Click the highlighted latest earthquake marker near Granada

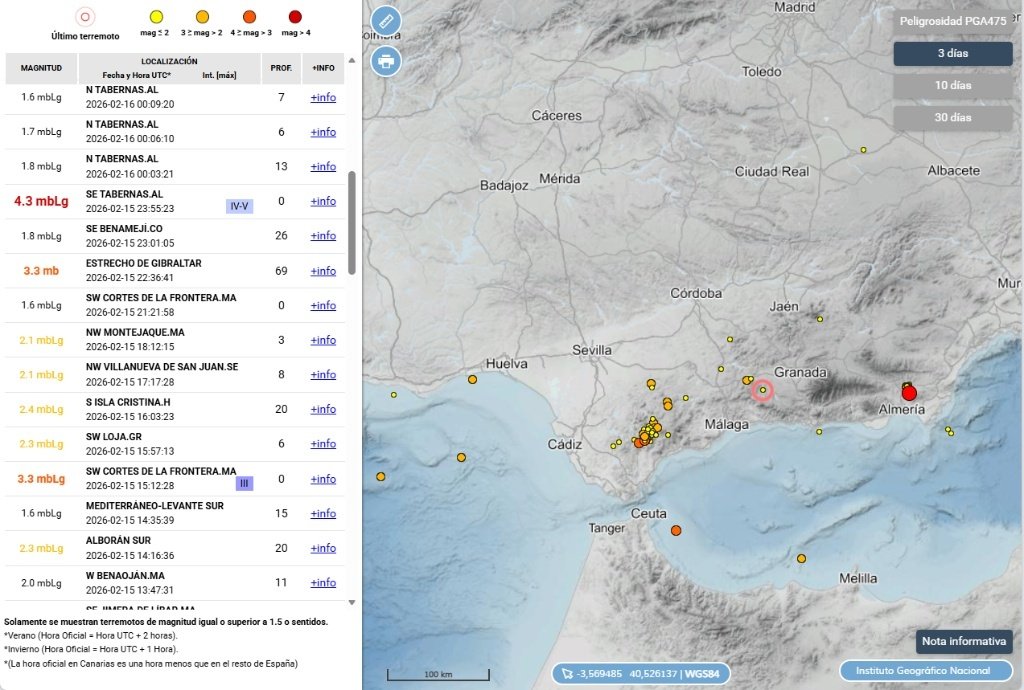pyautogui.click(x=763, y=392)
